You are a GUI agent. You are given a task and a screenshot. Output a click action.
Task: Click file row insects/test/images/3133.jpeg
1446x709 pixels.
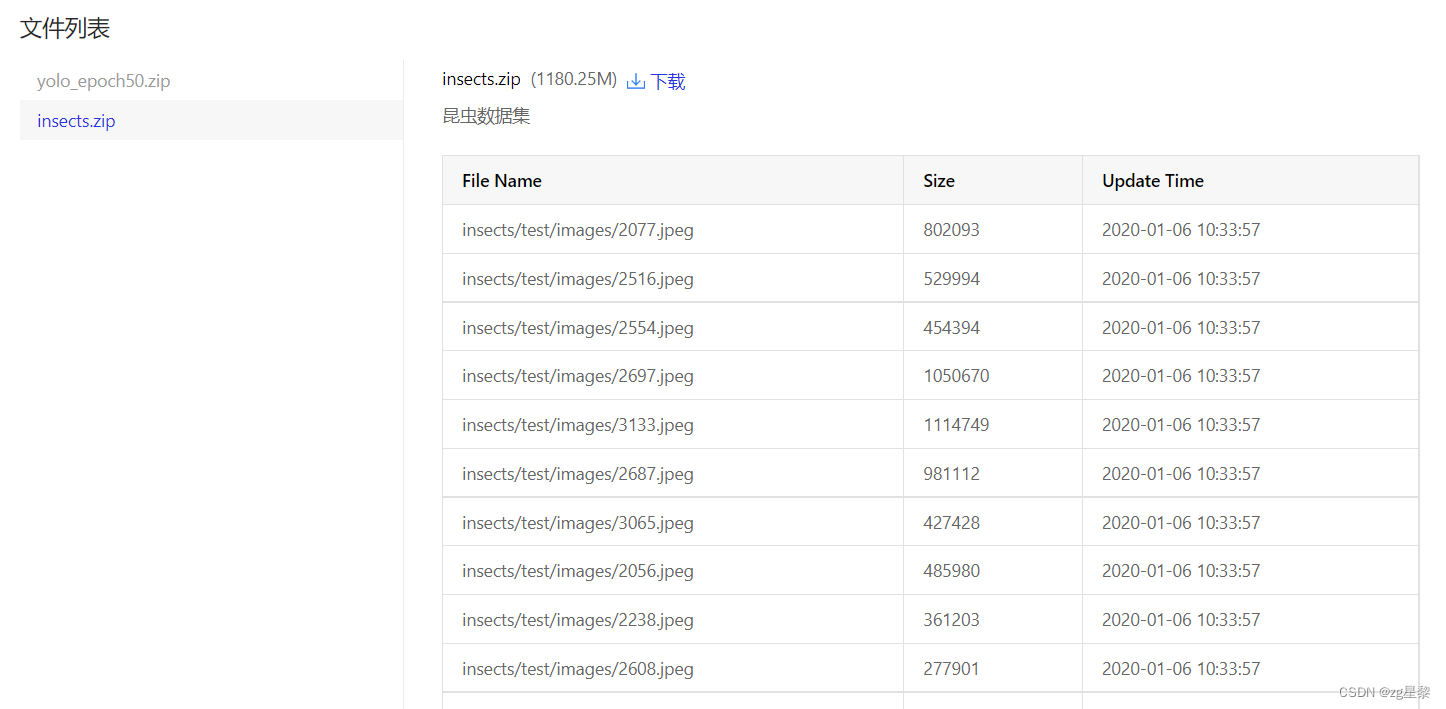coord(930,425)
